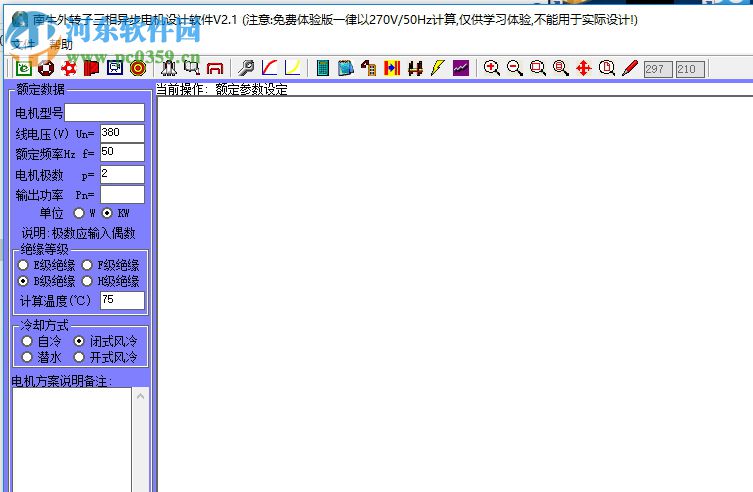Click the 电机极数 p input showing 2
This screenshot has height=492, width=753.
(x=122, y=174)
